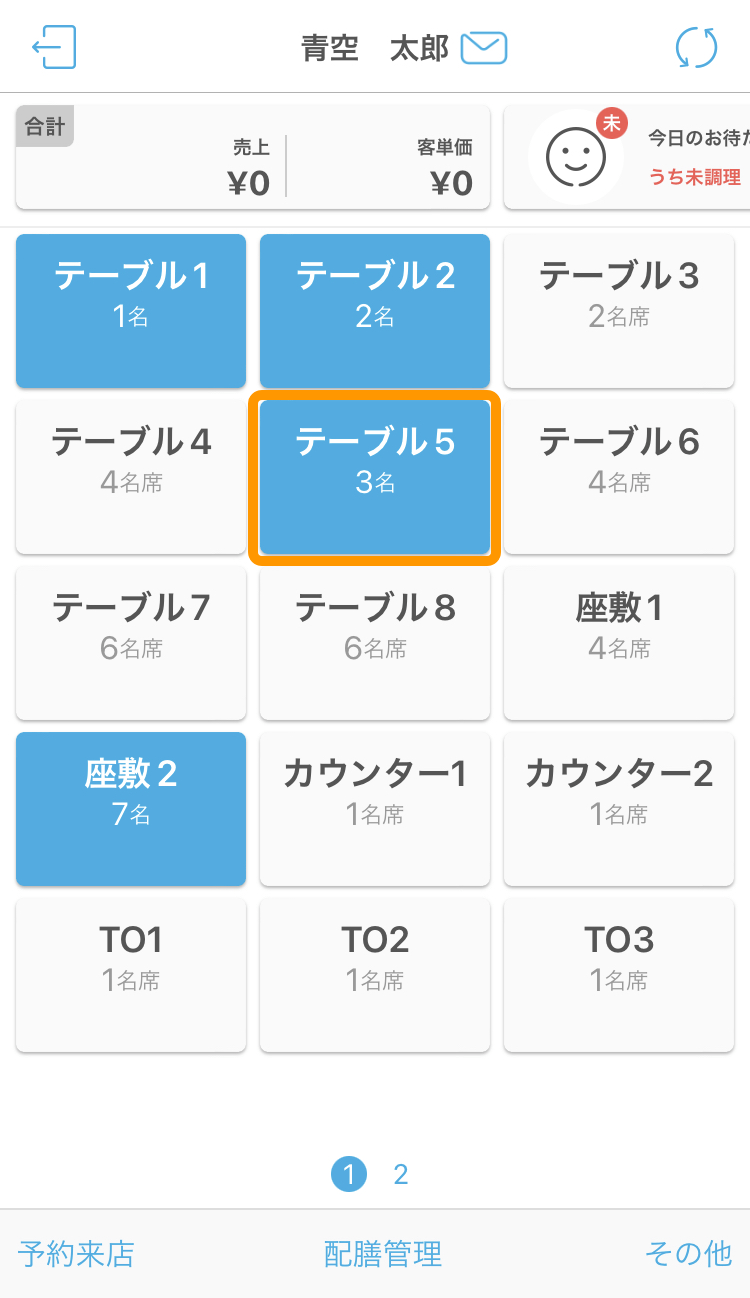The width and height of the screenshot is (750, 1298).
Task: Open 予約来店 reservations menu
Action: coord(76,1254)
